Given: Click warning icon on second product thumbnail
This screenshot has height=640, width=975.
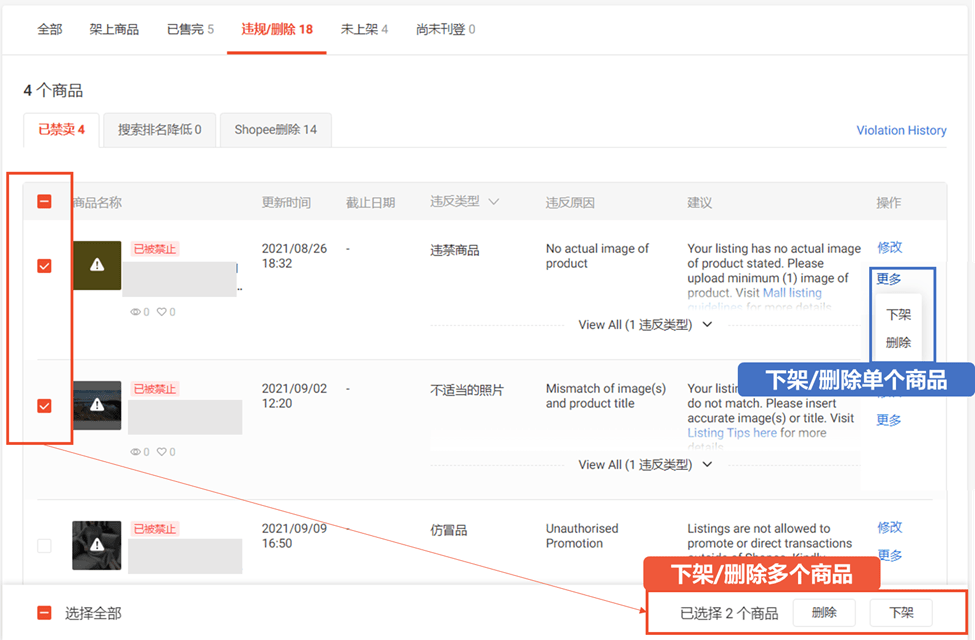Looking at the screenshot, I should pos(96,405).
